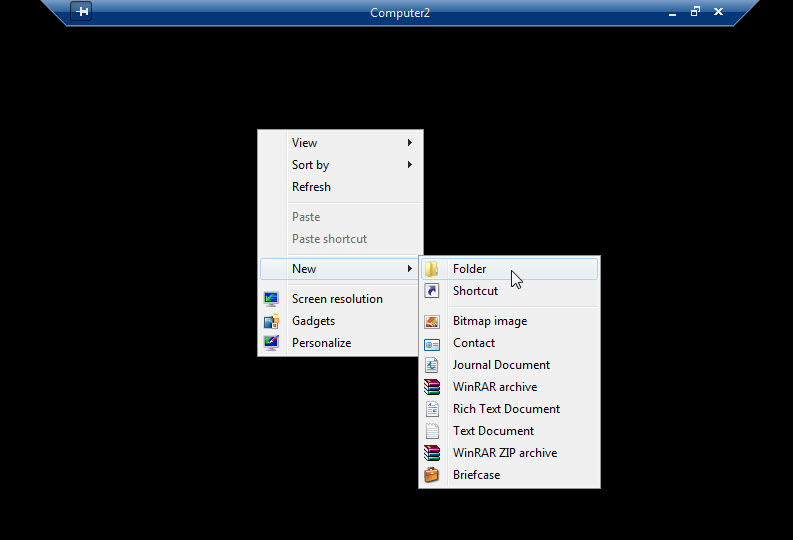Image resolution: width=793 pixels, height=540 pixels.
Task: Select the New menu entry
Action: [x=340, y=269]
